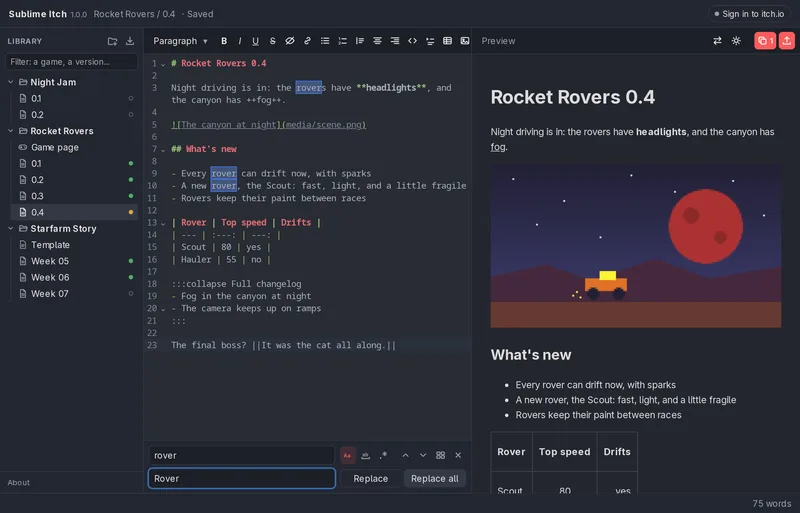The width and height of the screenshot is (800, 513).
Task: Swap editor and preview panes
Action: [717, 41]
